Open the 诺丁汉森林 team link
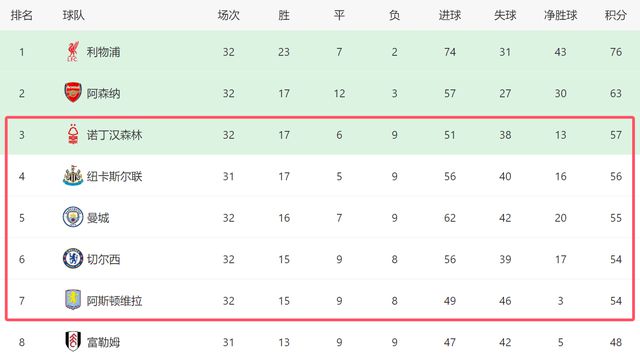Image resolution: width=640 pixels, height=360 pixels. [114, 135]
